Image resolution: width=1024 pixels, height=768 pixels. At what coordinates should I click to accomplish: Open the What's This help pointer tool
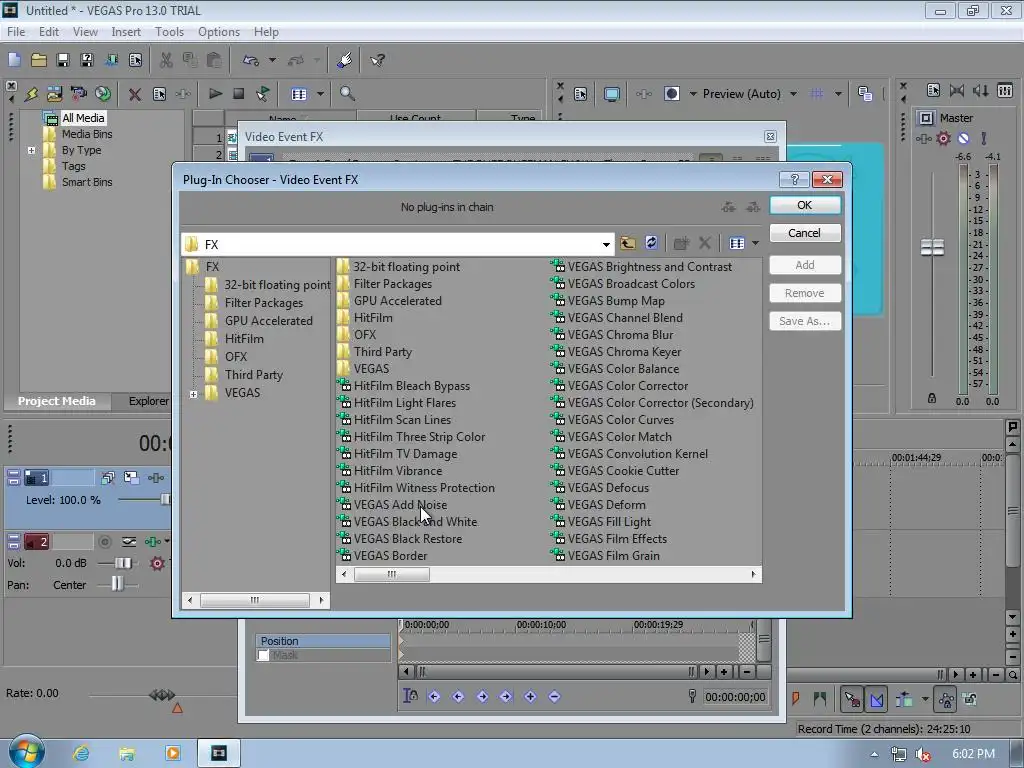point(377,60)
